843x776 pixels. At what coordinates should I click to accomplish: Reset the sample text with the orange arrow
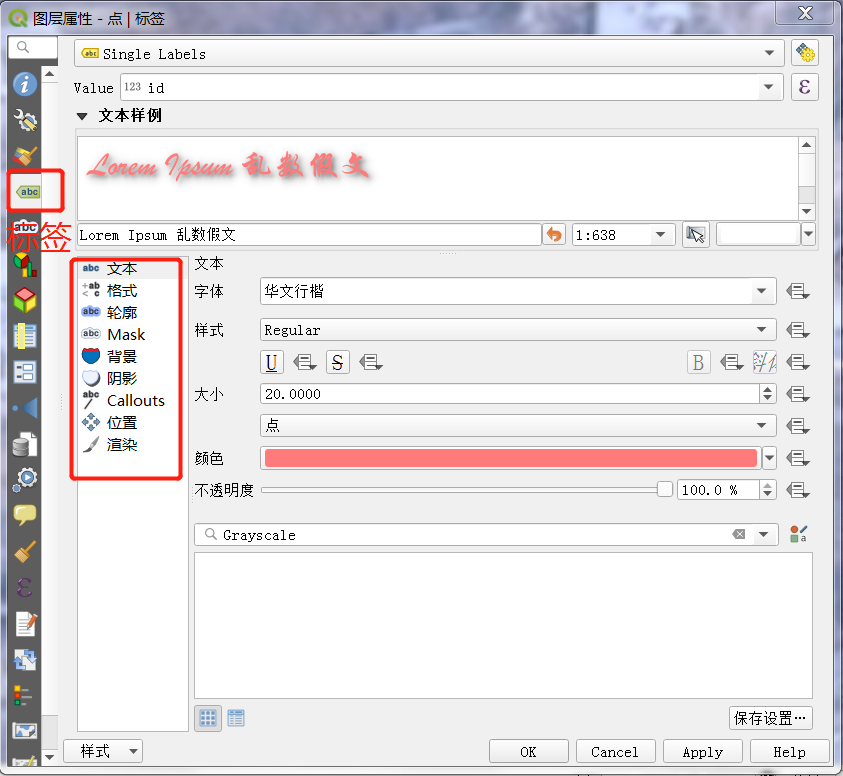click(554, 235)
